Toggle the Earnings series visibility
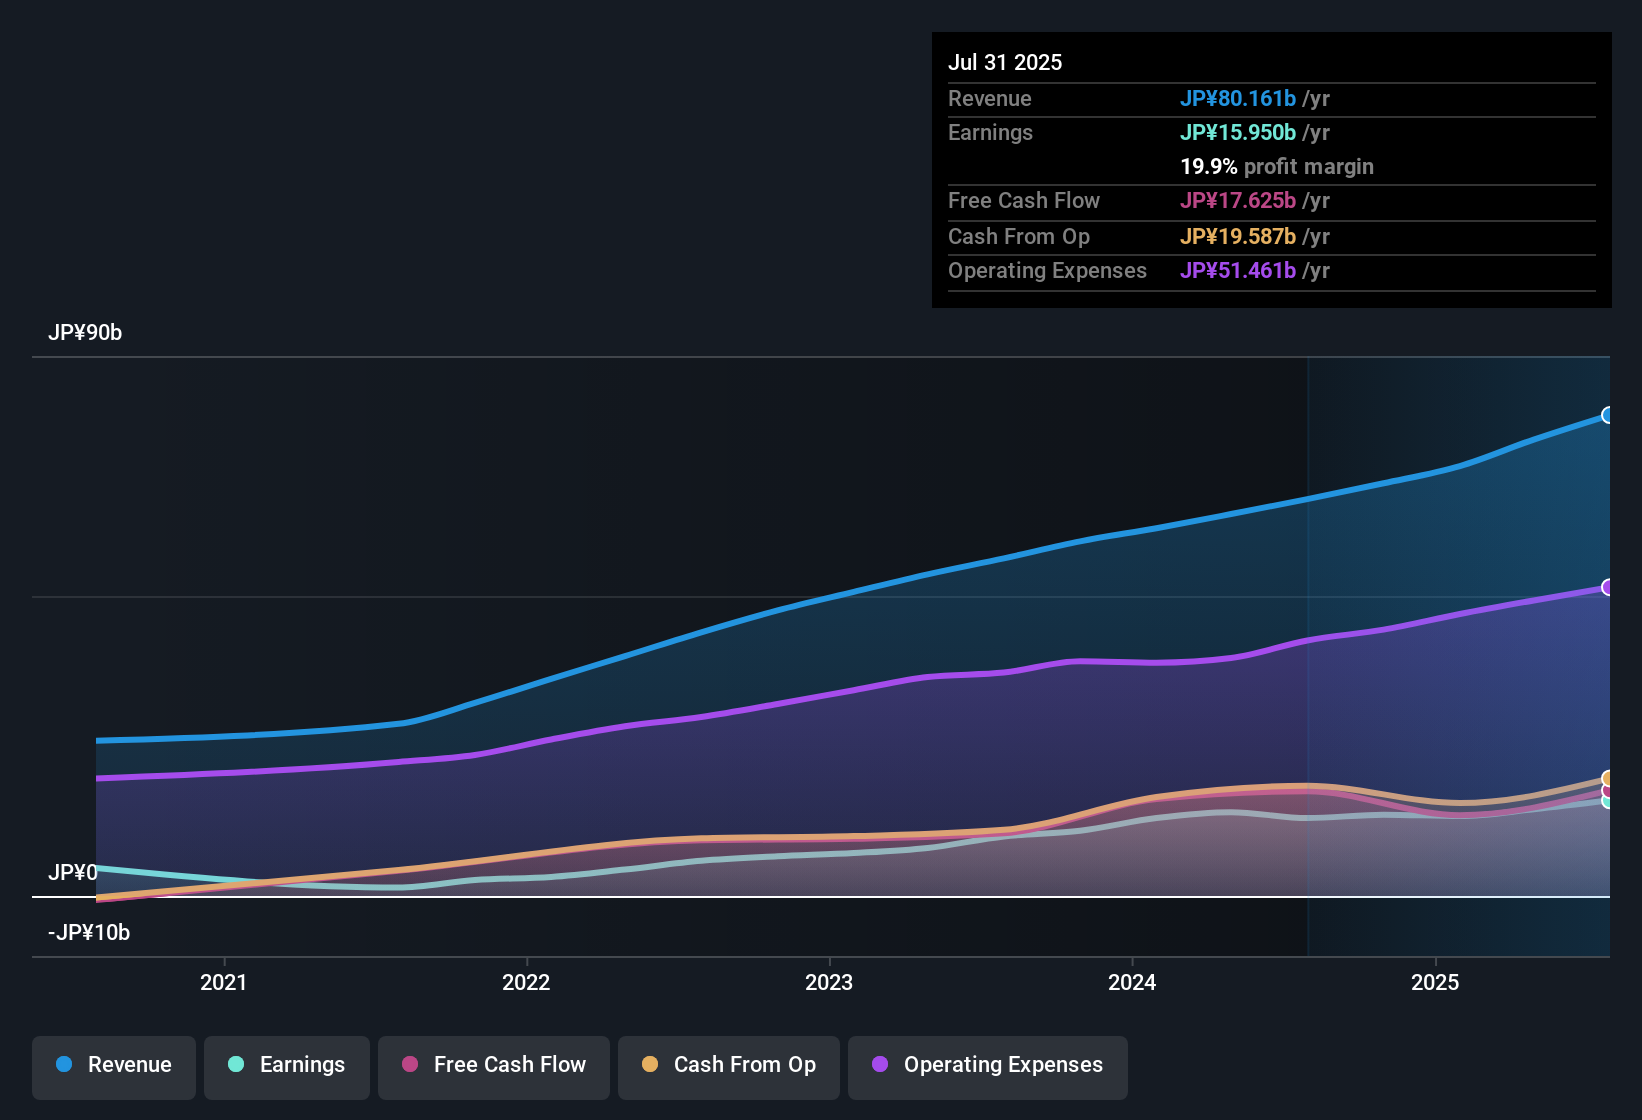 (286, 1065)
